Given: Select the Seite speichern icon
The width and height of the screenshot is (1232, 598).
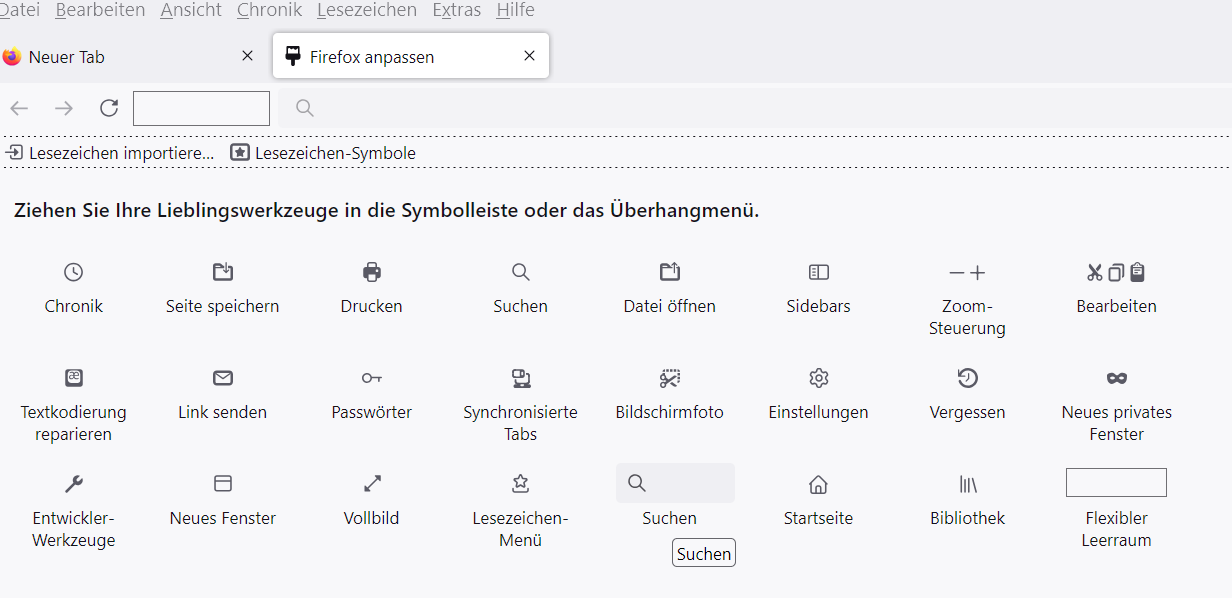Looking at the screenshot, I should (223, 272).
